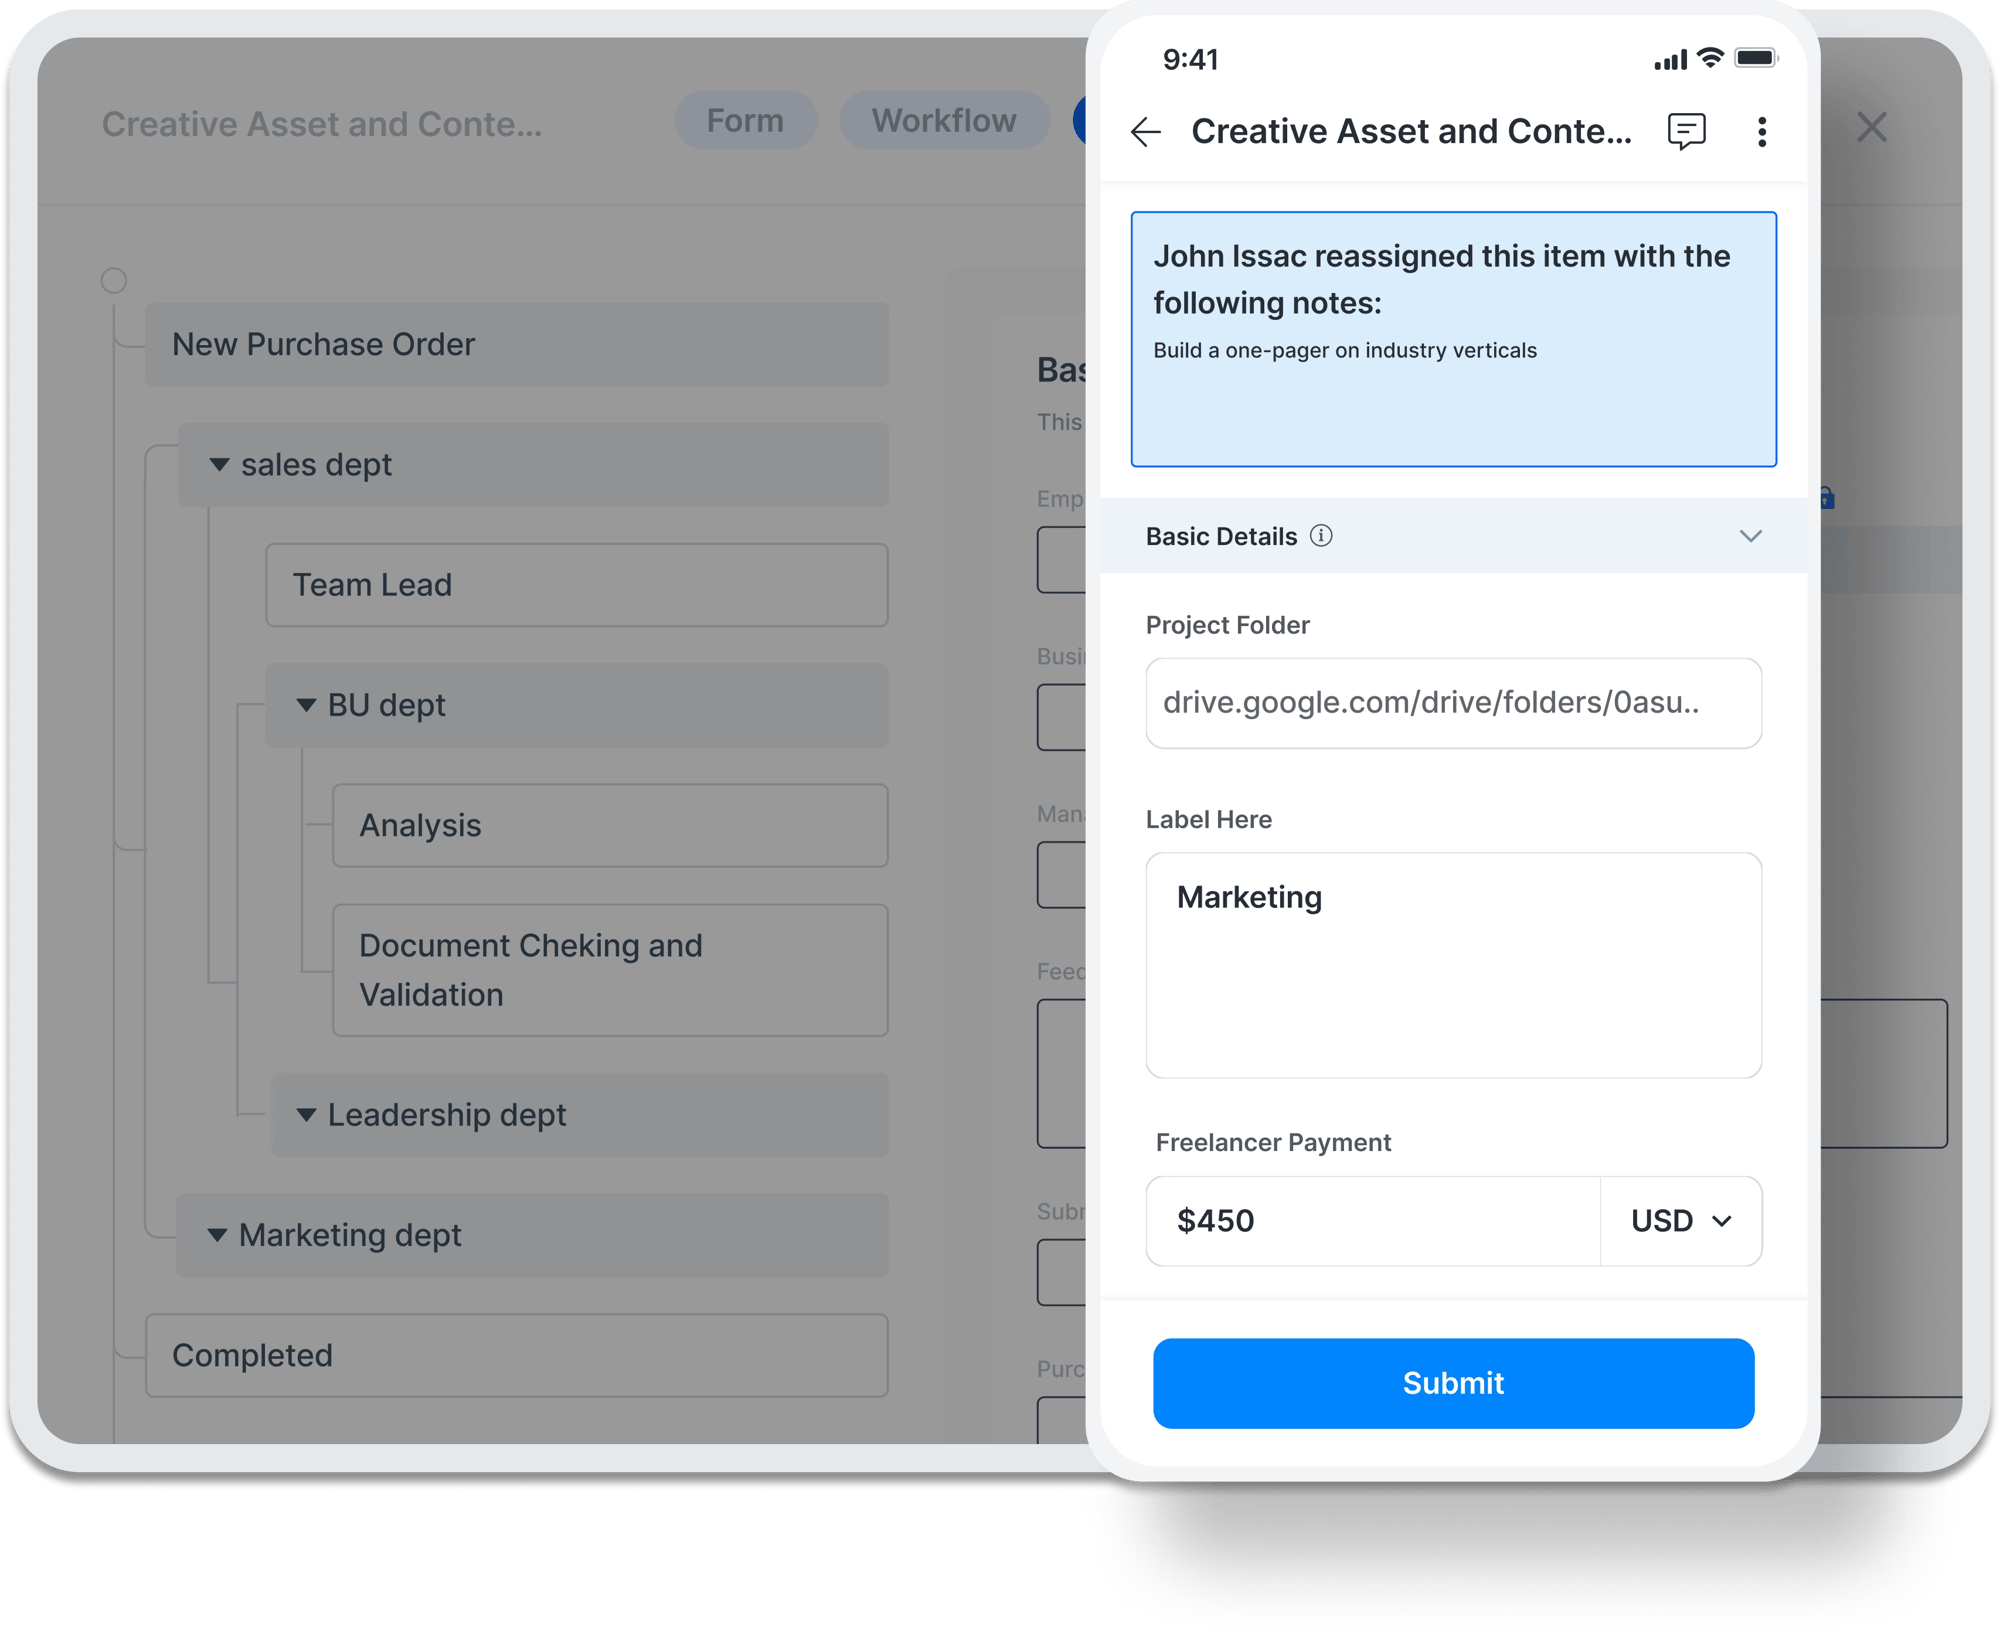This screenshot has width=2000, height=1641.
Task: Click the close X icon on desktop
Action: point(1872,126)
